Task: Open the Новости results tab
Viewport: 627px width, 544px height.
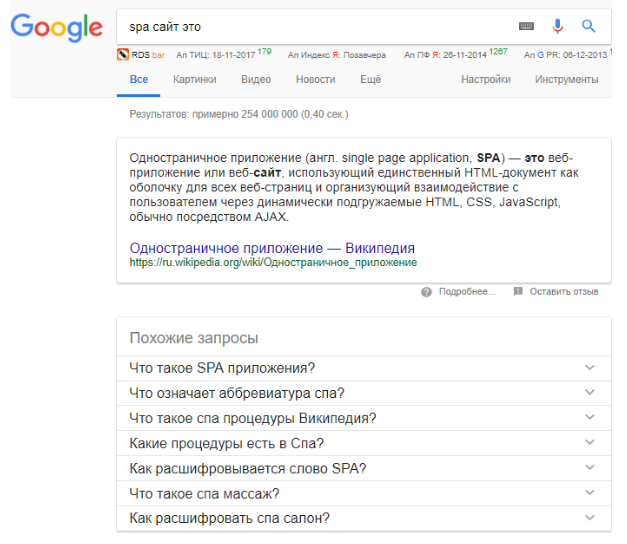Action: (x=316, y=80)
